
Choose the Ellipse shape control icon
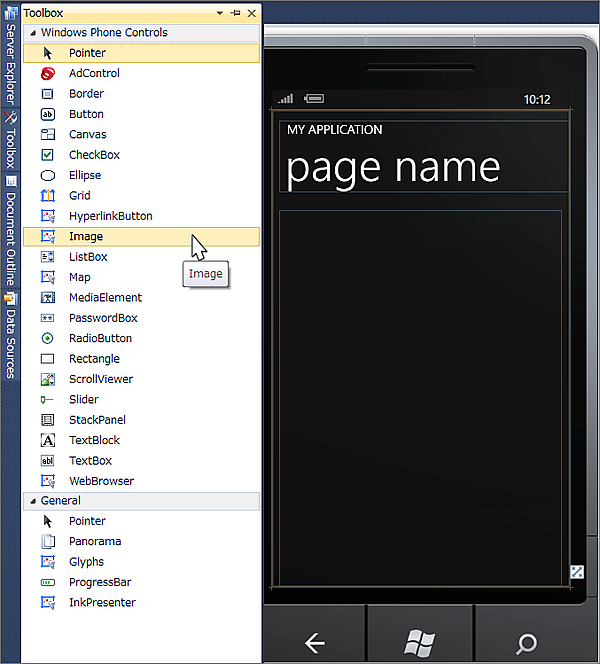click(x=47, y=175)
